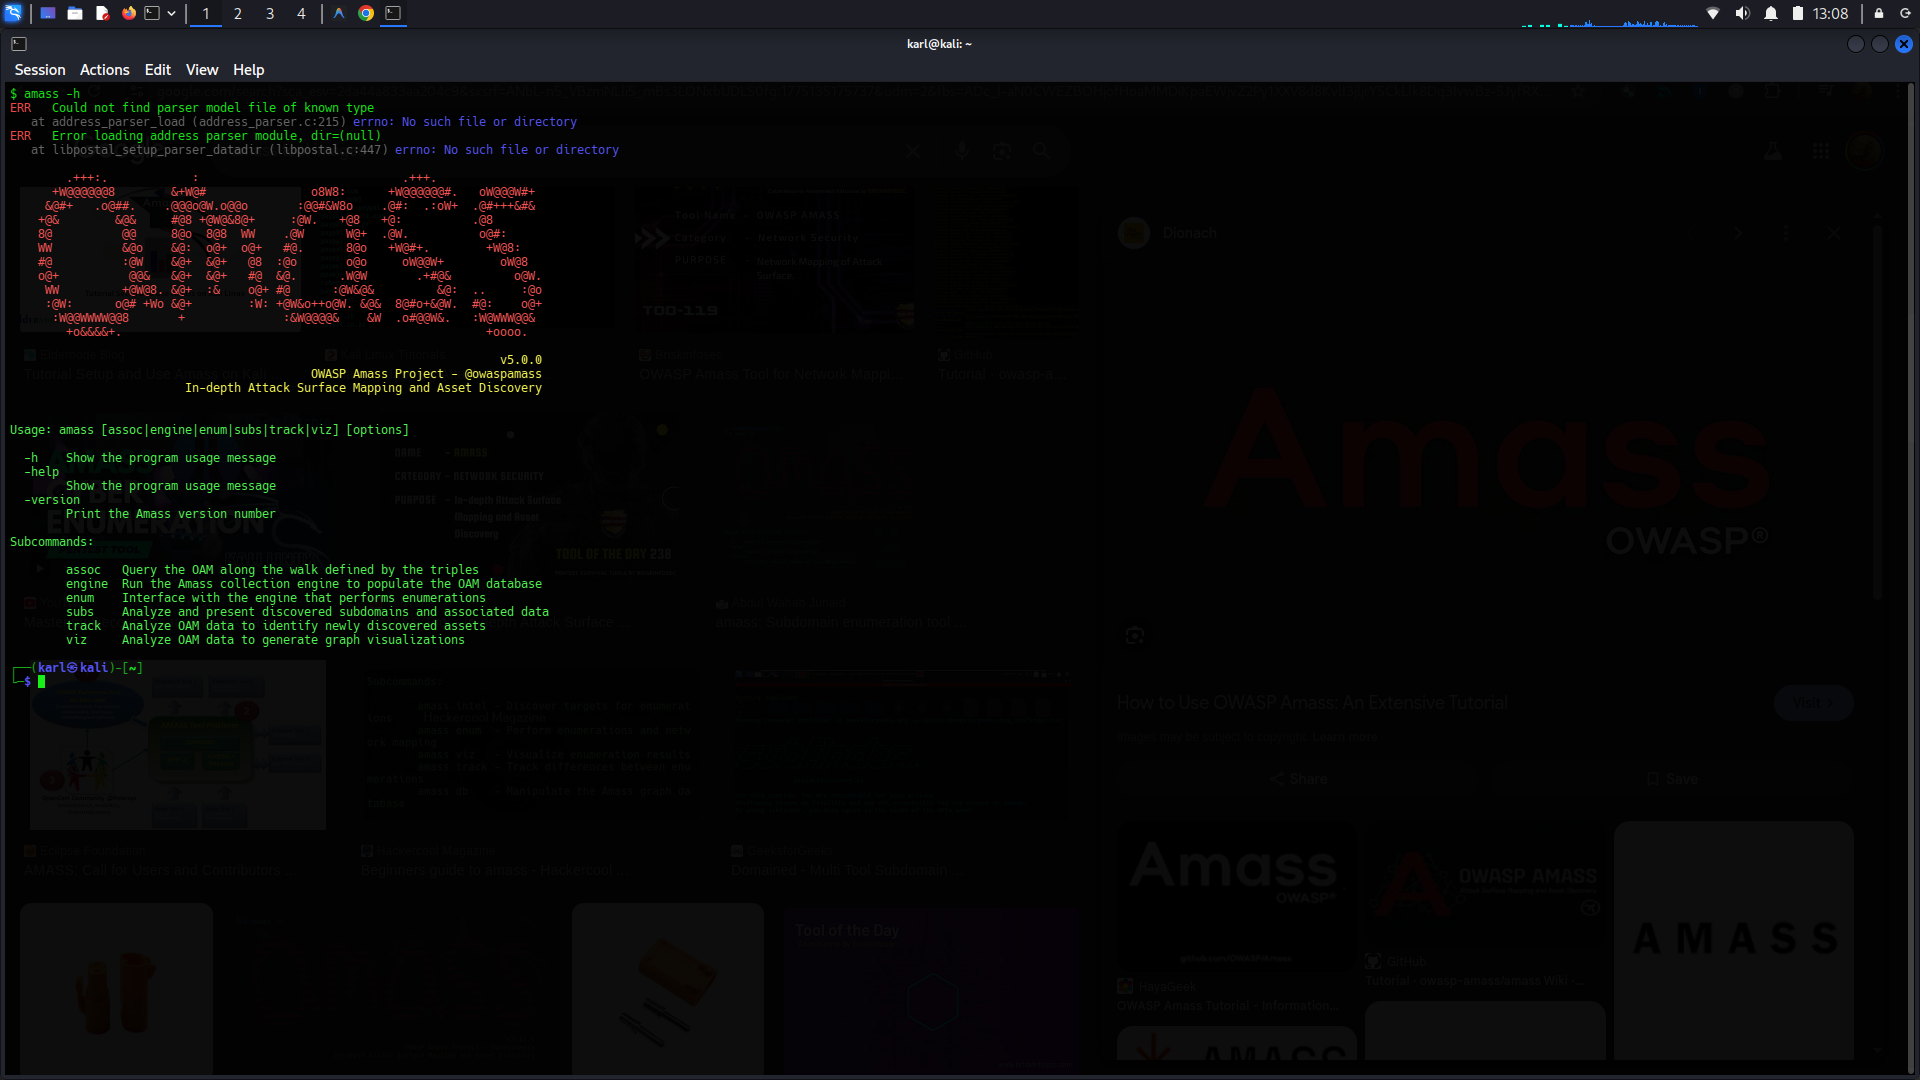Expand the terminal launcher dropdown arrow
Viewport: 1920px width, 1080px height.
[172, 13]
